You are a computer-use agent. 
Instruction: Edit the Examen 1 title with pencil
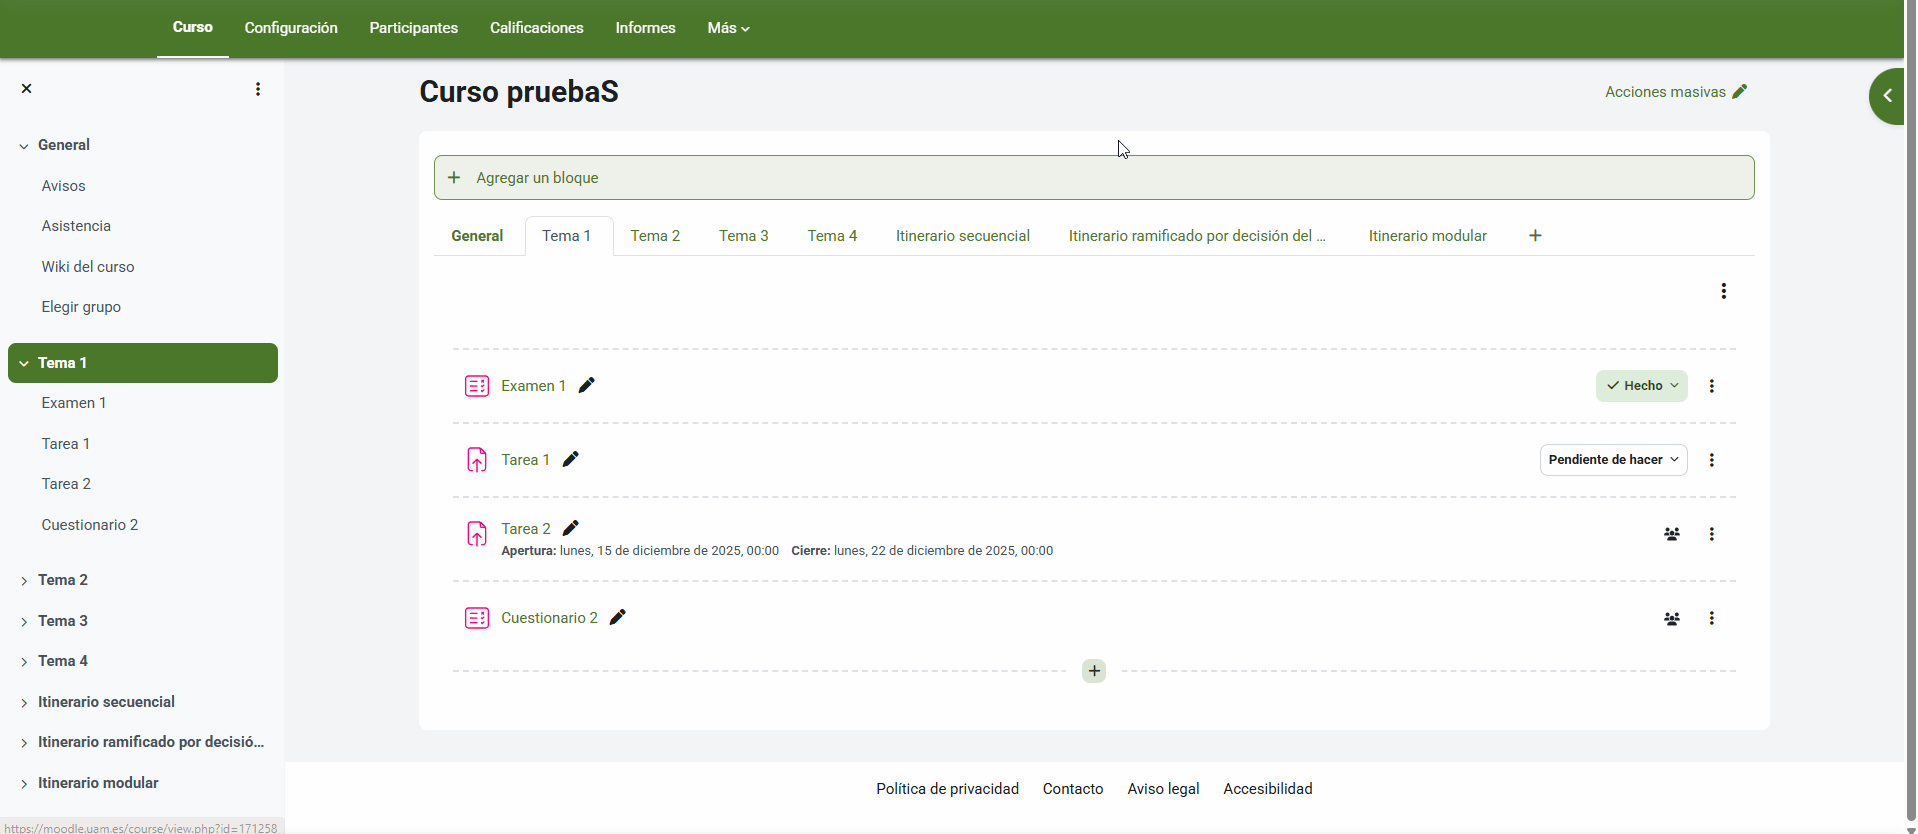coord(587,385)
